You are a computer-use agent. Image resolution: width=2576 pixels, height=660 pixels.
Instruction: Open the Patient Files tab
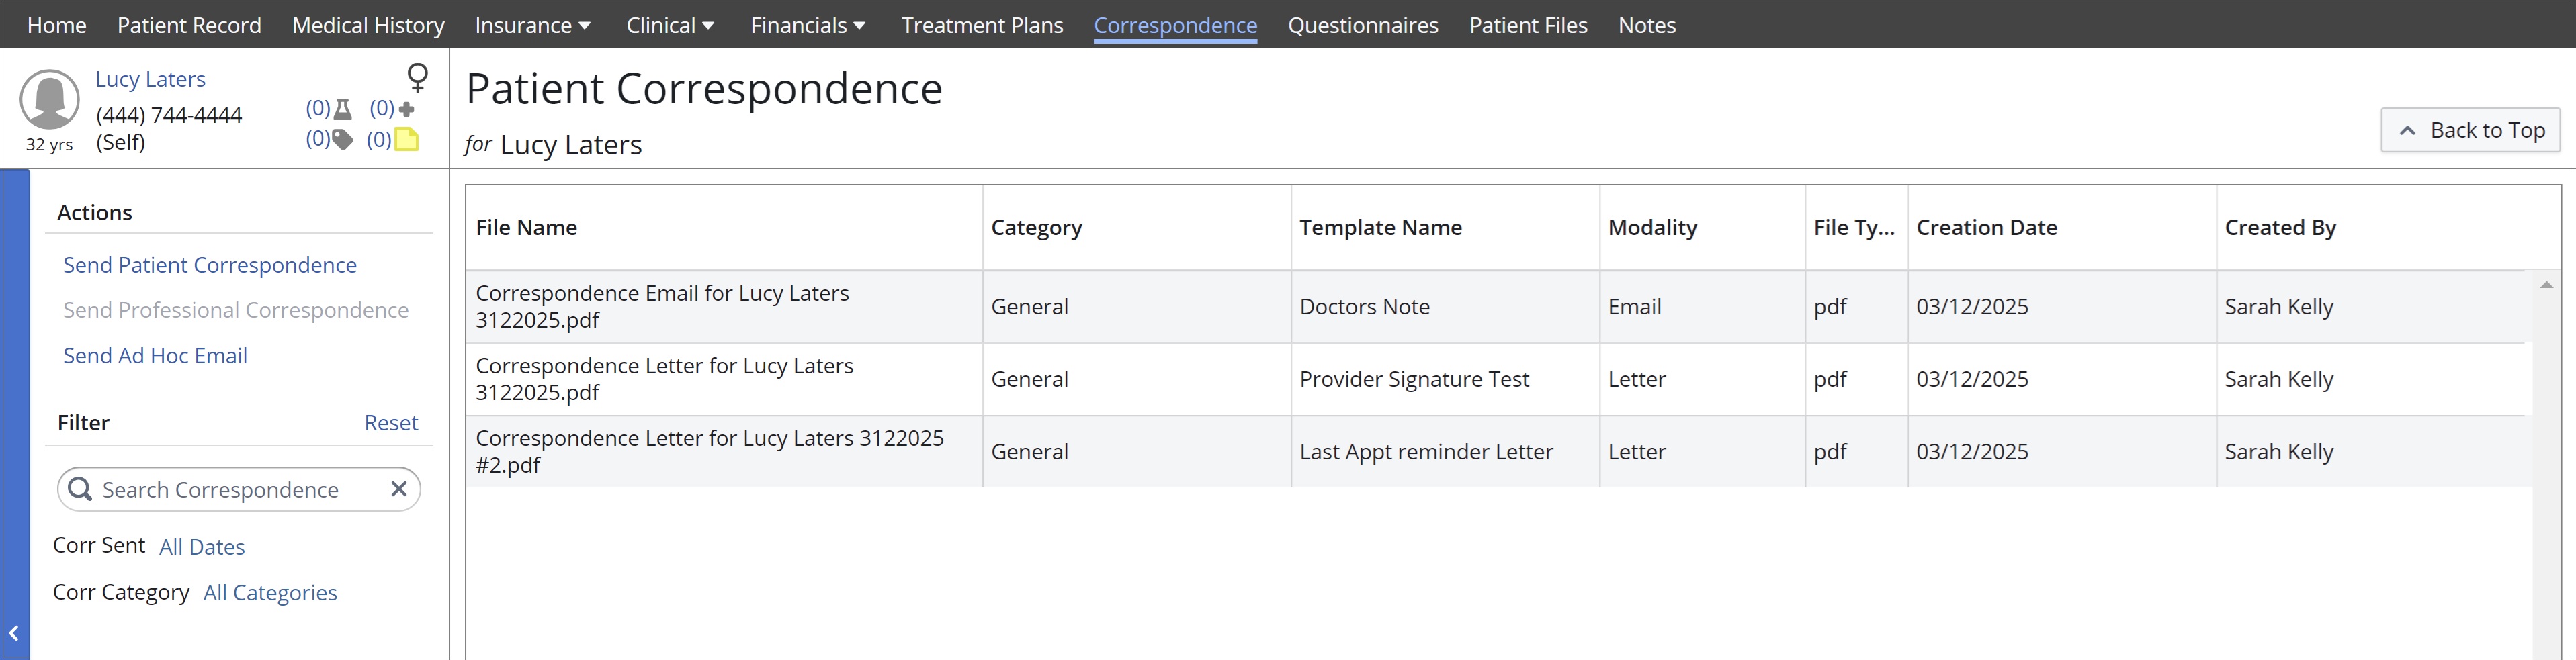1528,25
